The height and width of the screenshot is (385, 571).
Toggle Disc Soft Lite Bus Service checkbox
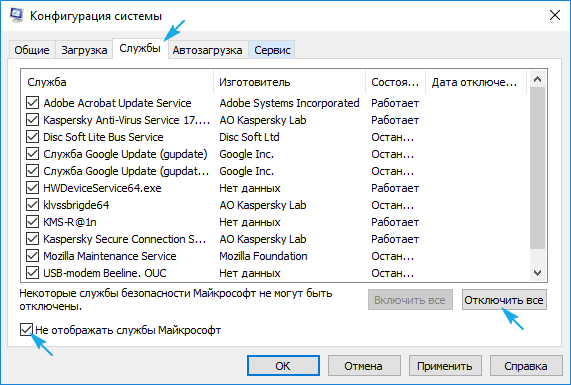32,137
